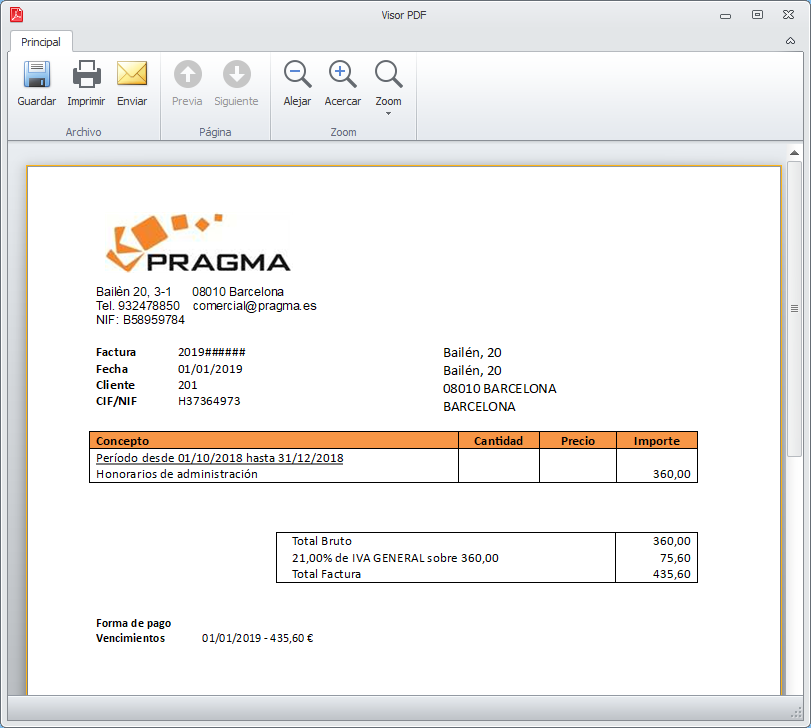Click the Zoom magnifier icon
Image resolution: width=811 pixels, height=728 pixels.
pyautogui.click(x=388, y=74)
